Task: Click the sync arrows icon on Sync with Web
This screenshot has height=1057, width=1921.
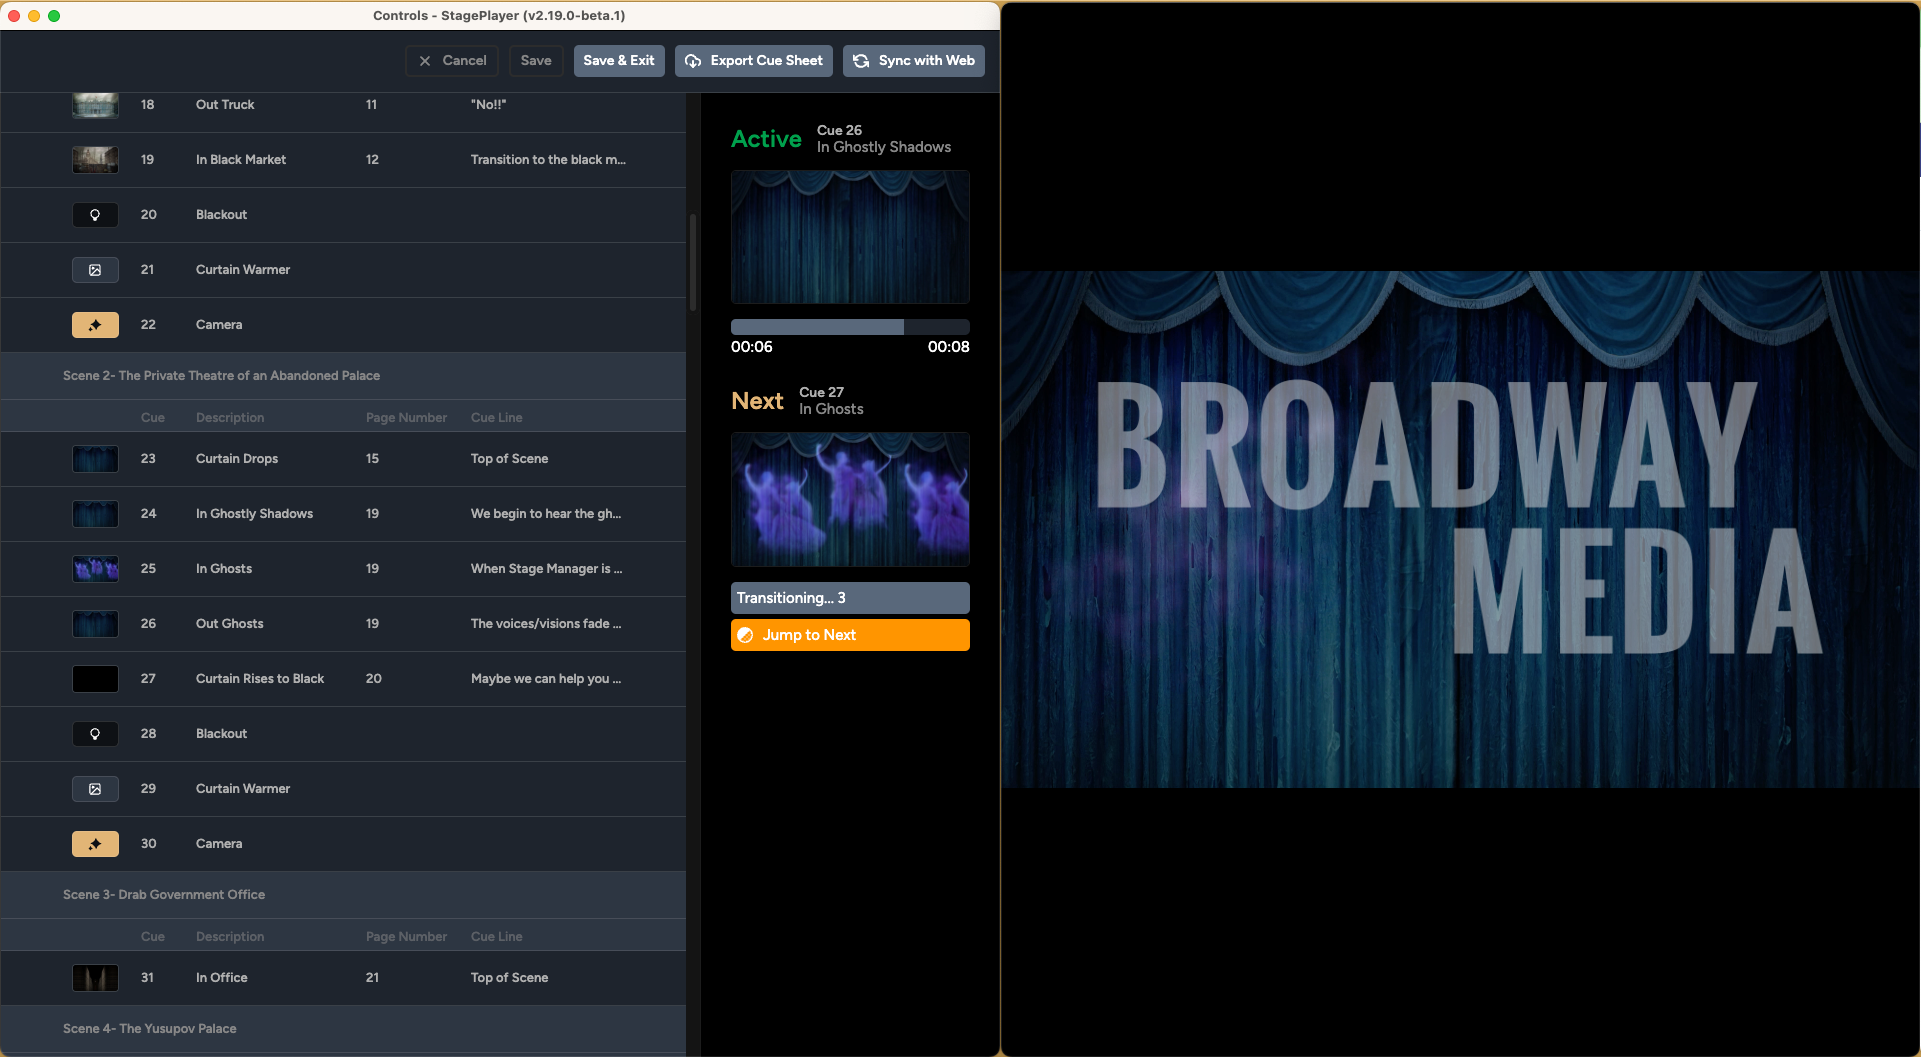Action: click(861, 61)
